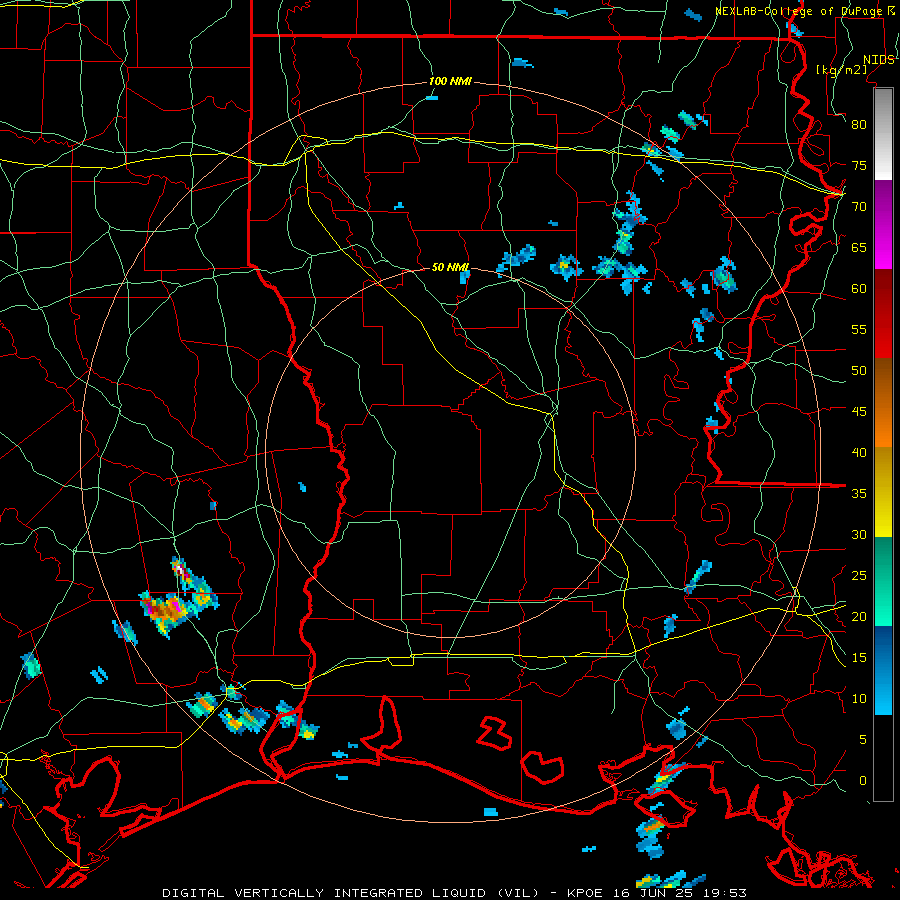Click the "60" value on the color scale
This screenshot has height=900, width=900.
859,289
